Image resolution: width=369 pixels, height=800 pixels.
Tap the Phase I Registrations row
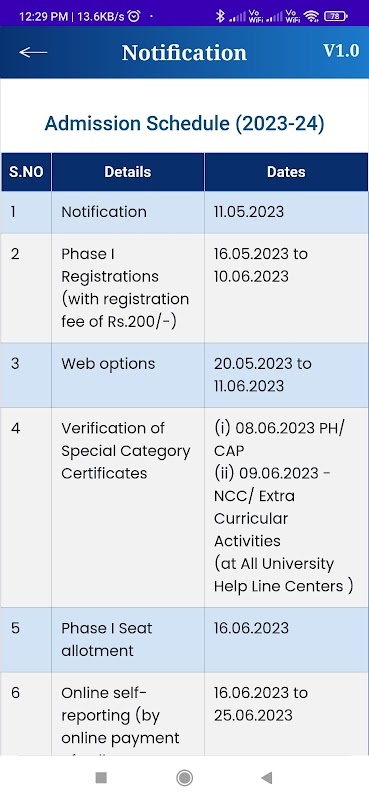click(x=184, y=288)
